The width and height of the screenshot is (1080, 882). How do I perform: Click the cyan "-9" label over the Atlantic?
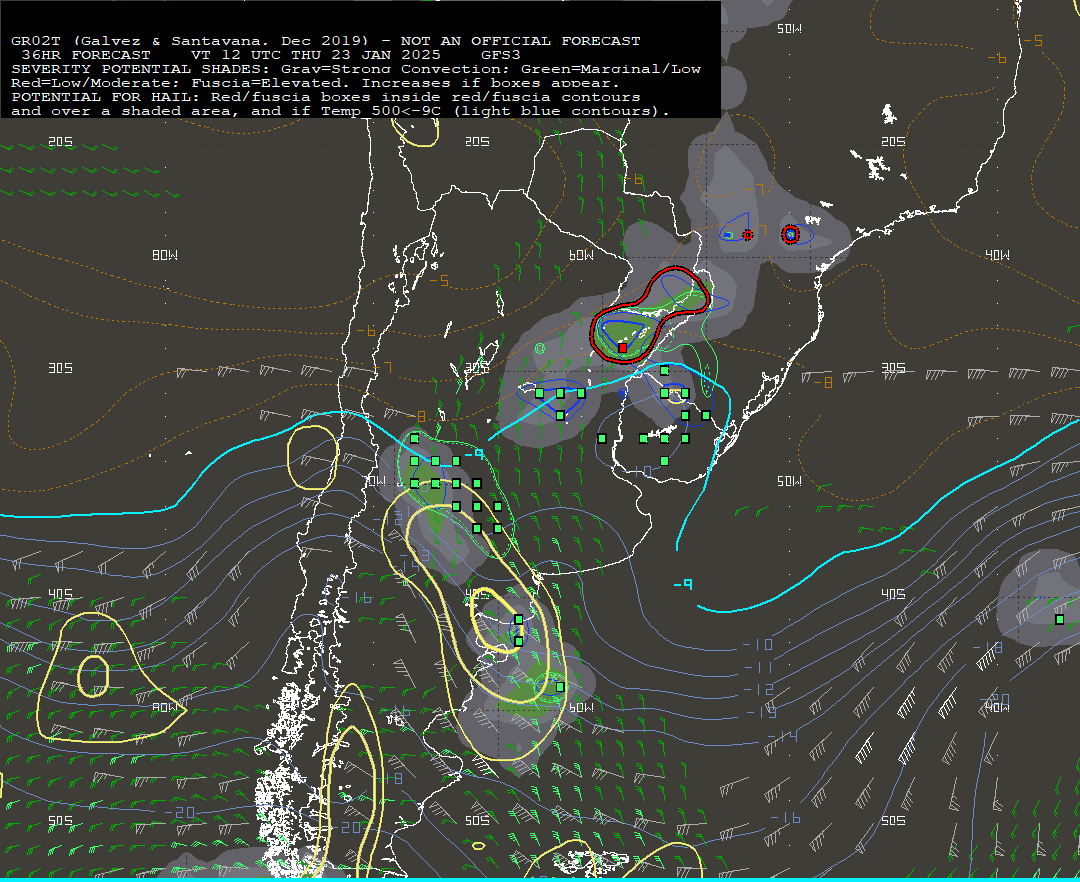(683, 585)
